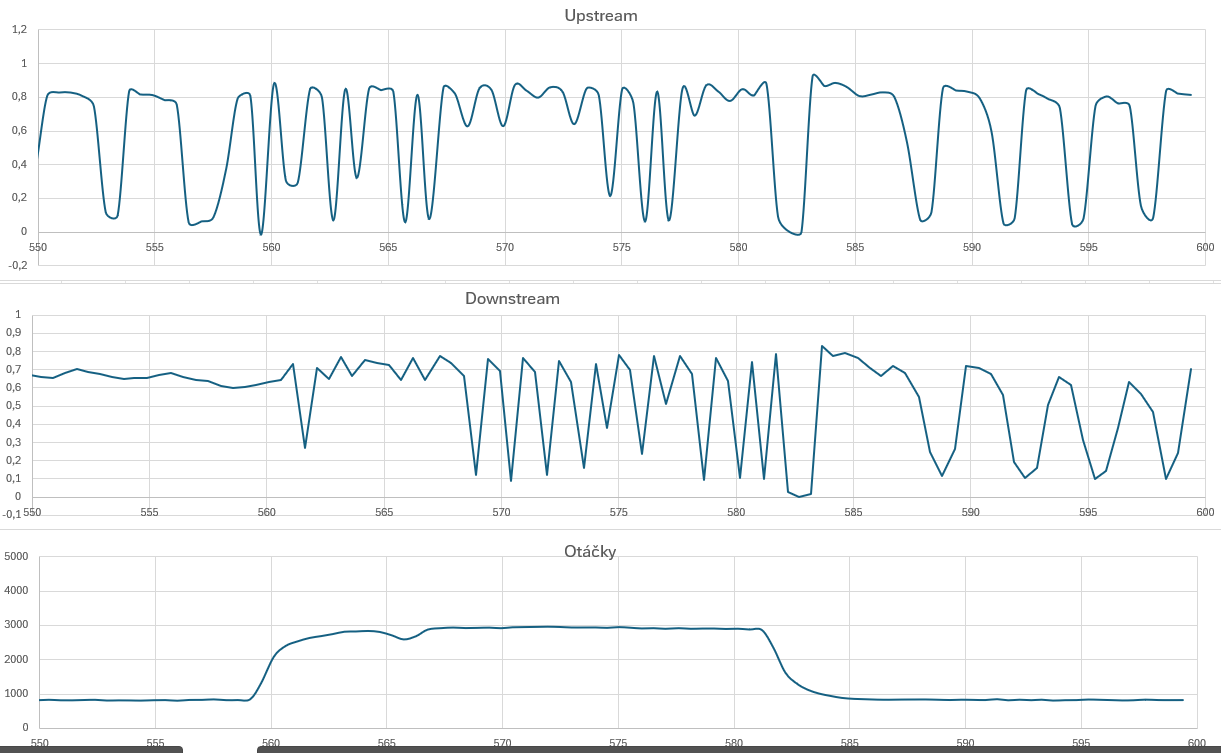Click the -0,2 y-axis label in Upstream chart
The height and width of the screenshot is (753, 1221).
click(x=17, y=265)
